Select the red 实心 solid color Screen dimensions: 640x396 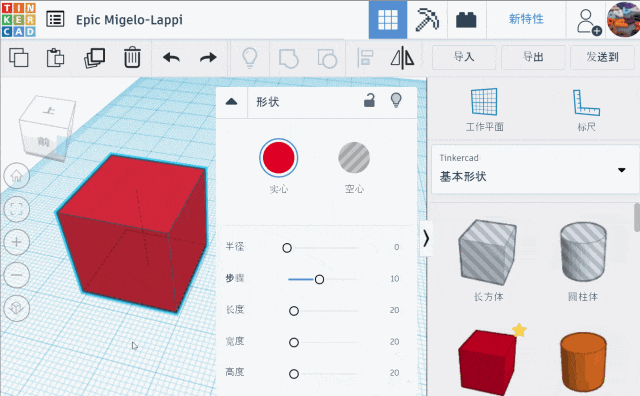click(278, 158)
